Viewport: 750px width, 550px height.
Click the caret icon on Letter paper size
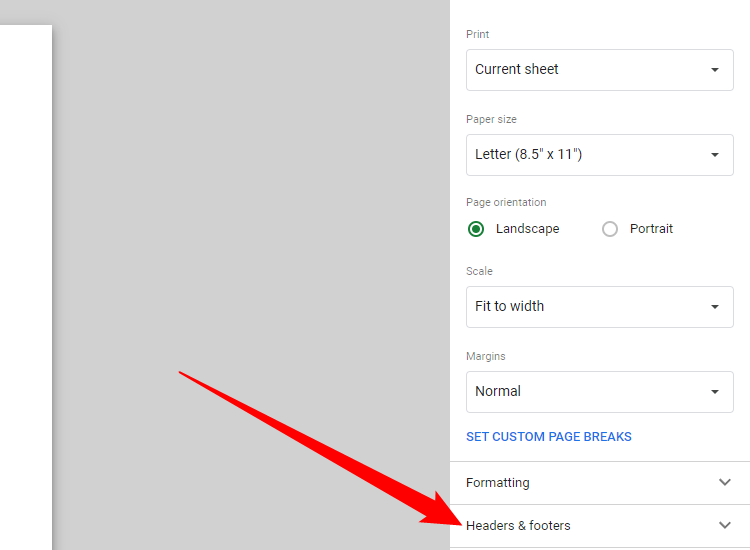click(x=714, y=155)
